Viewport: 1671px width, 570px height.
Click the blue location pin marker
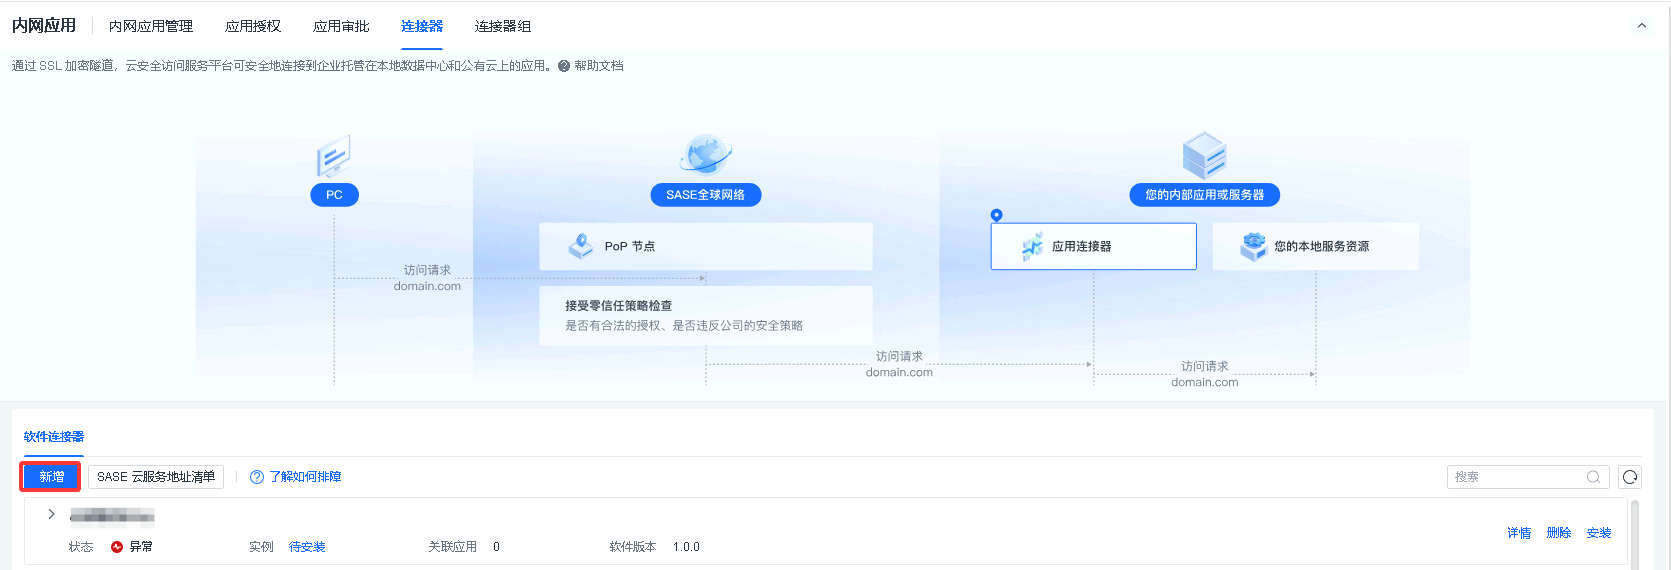pyautogui.click(x=996, y=215)
